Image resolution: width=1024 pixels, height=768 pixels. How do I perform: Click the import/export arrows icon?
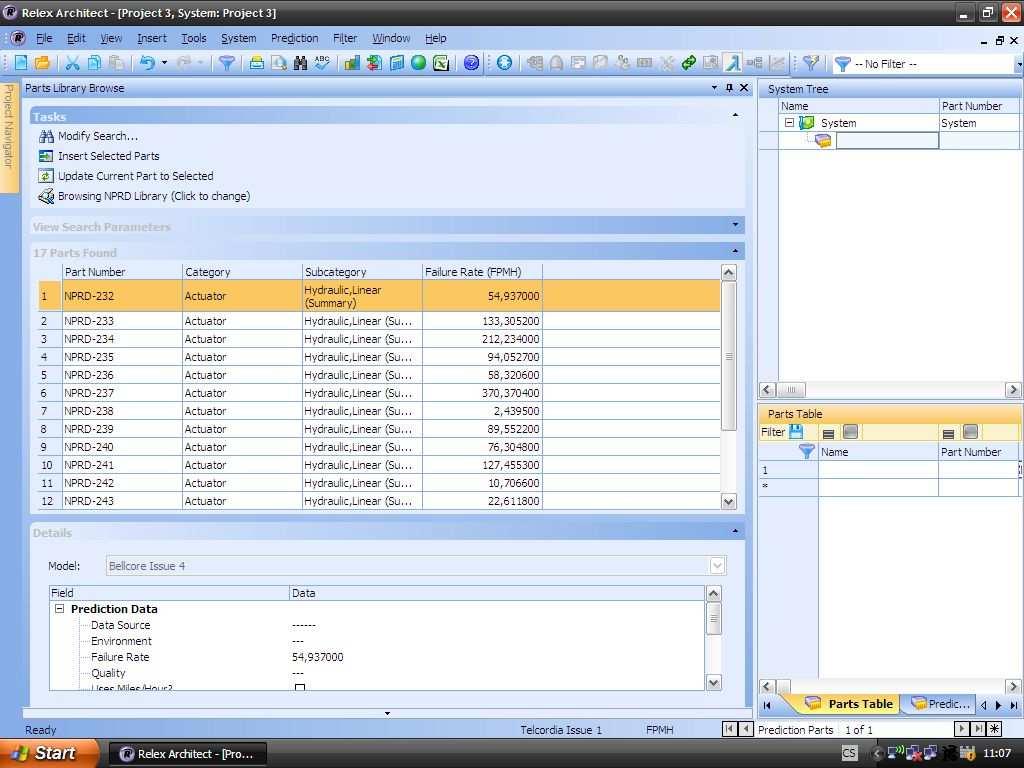point(374,63)
